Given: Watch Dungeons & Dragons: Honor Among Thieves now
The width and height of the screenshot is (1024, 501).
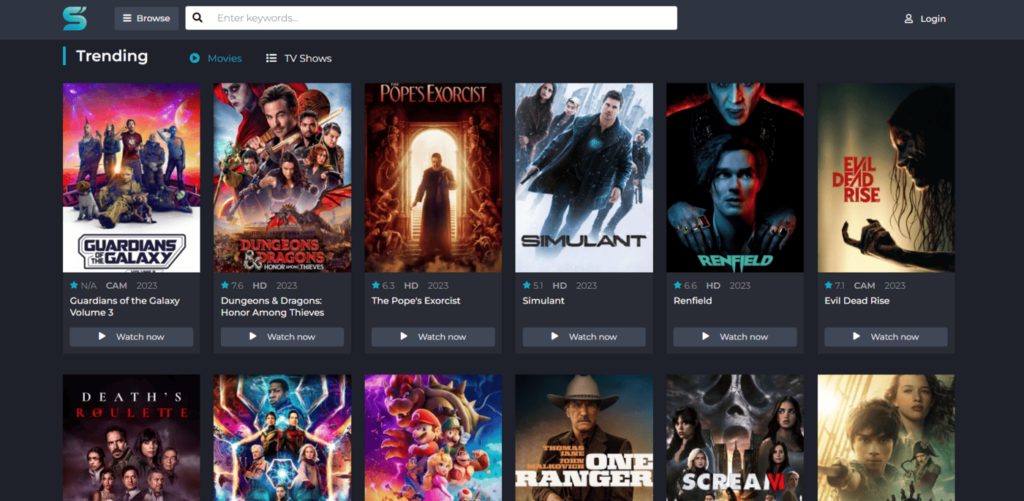Looking at the screenshot, I should (282, 337).
